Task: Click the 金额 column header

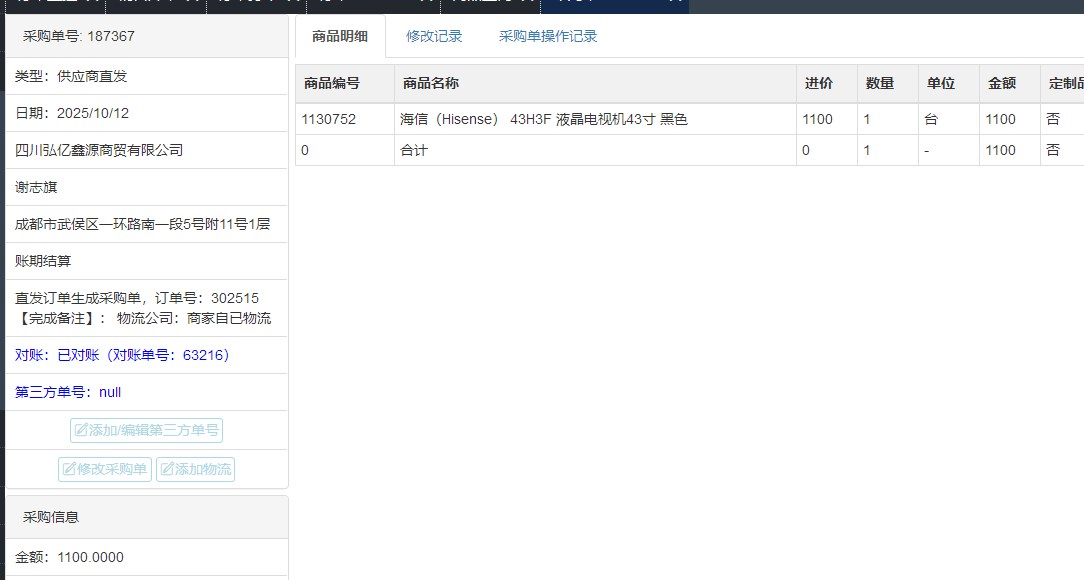Action: point(1002,84)
